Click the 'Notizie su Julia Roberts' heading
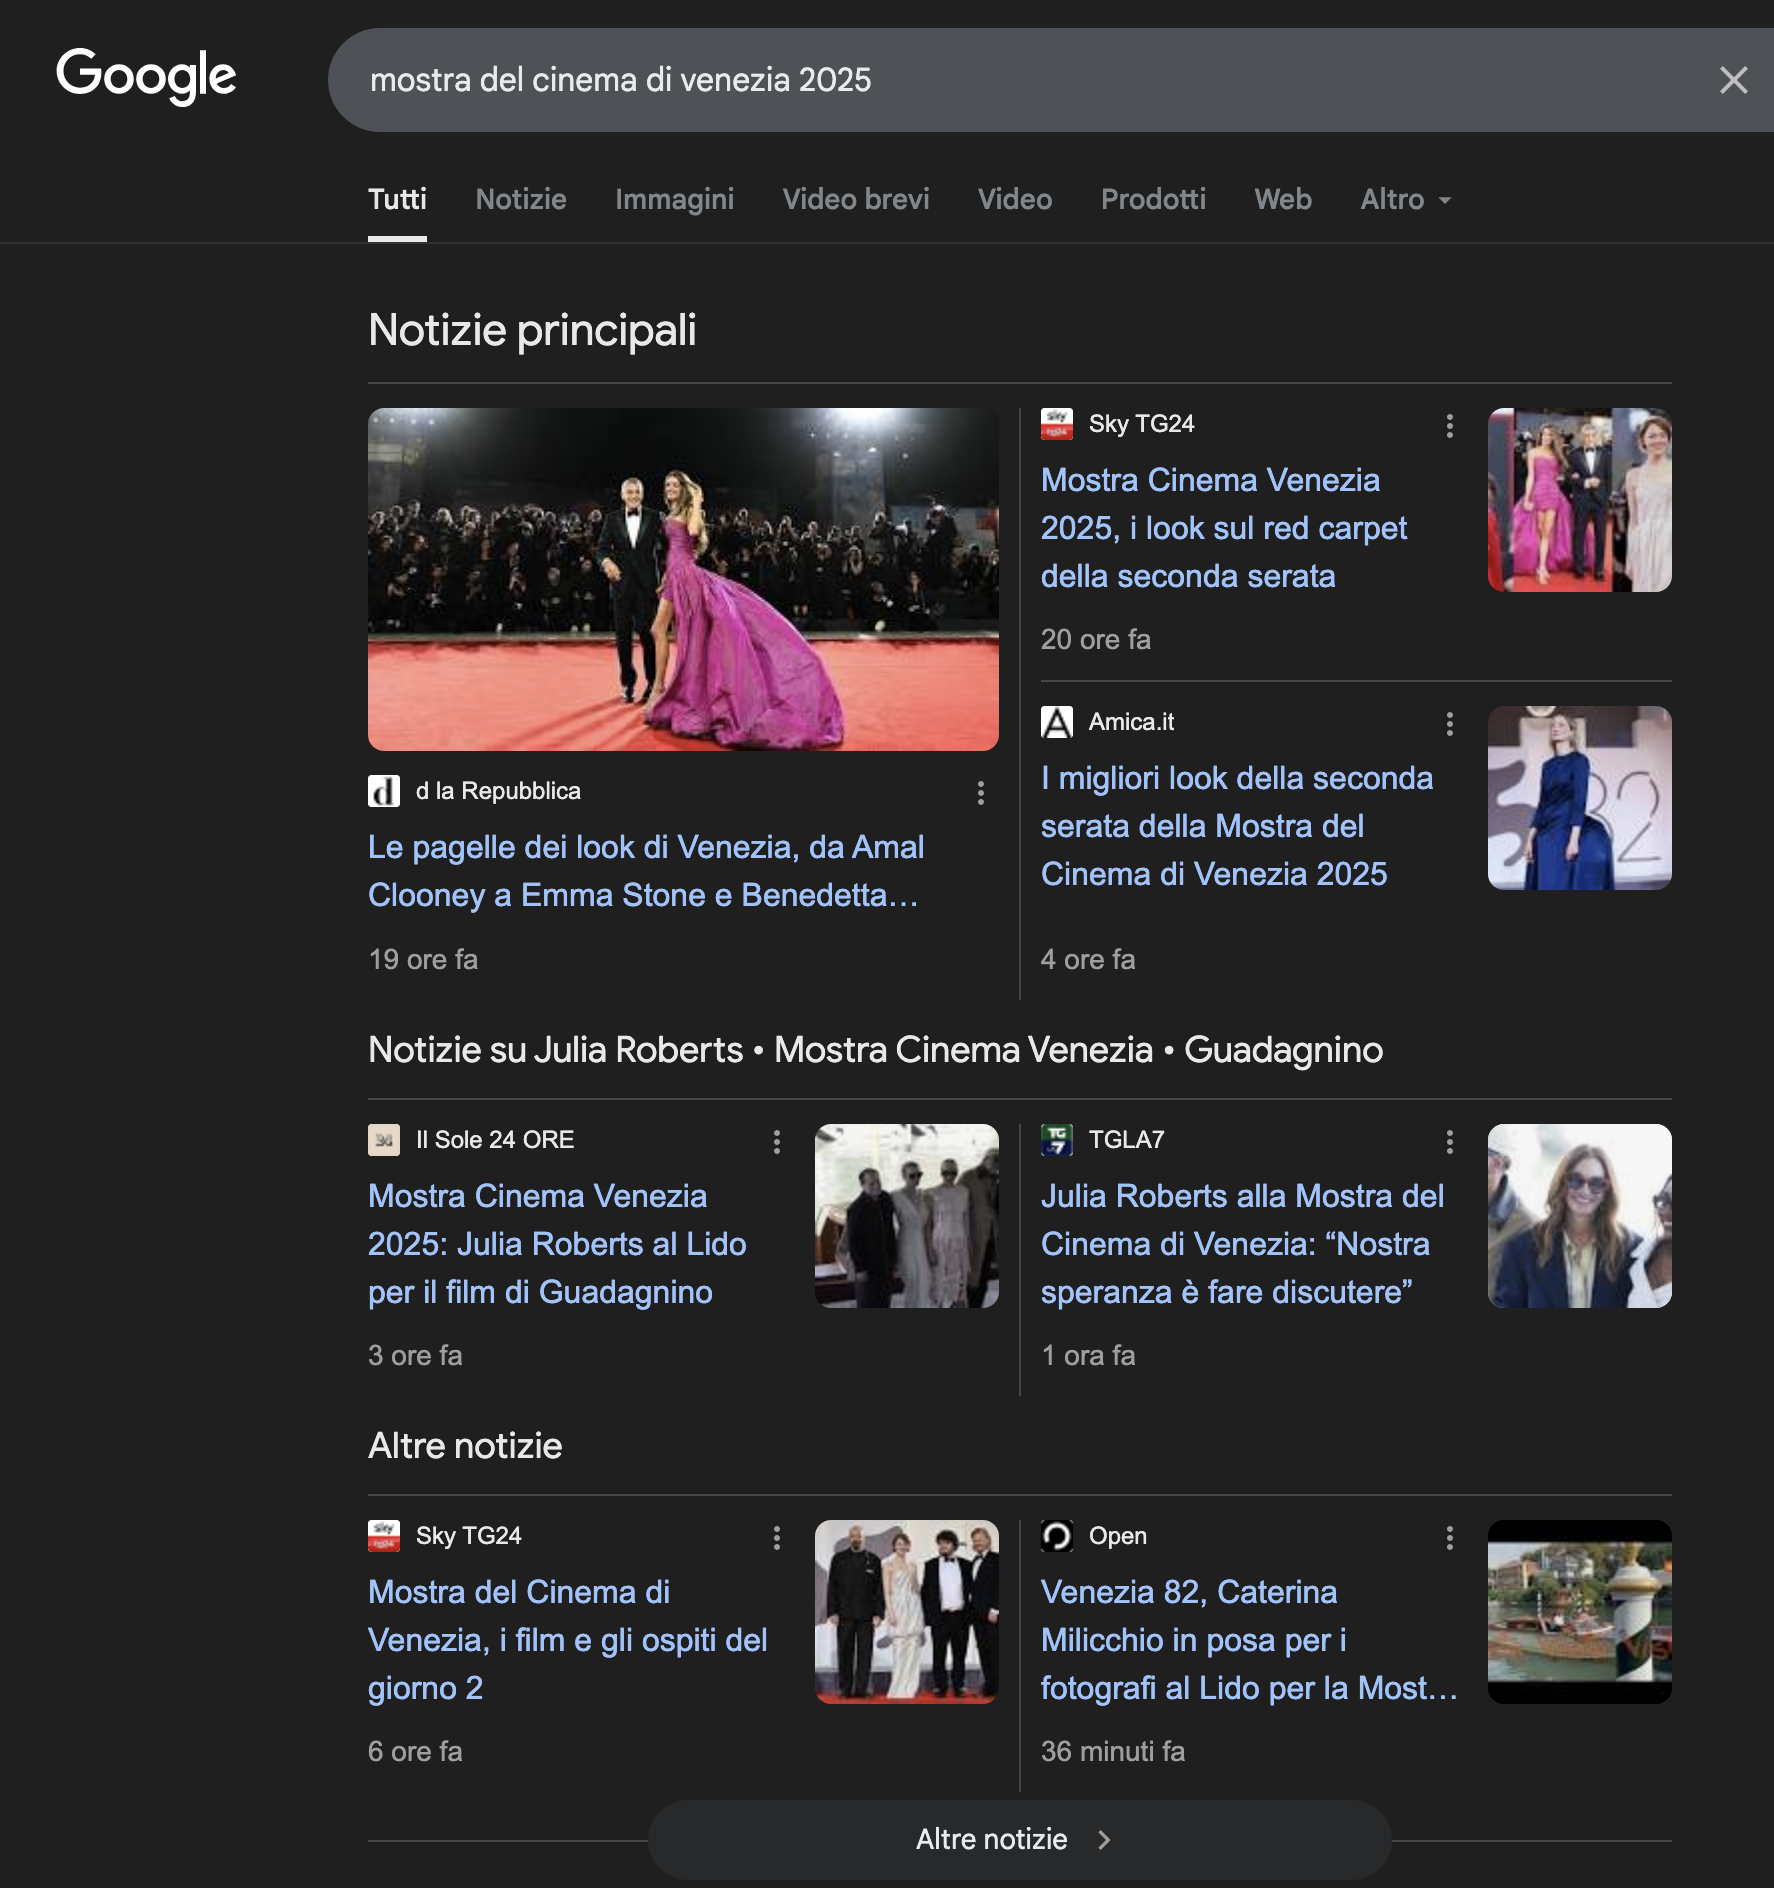The width and height of the screenshot is (1774, 1888). coord(876,1050)
